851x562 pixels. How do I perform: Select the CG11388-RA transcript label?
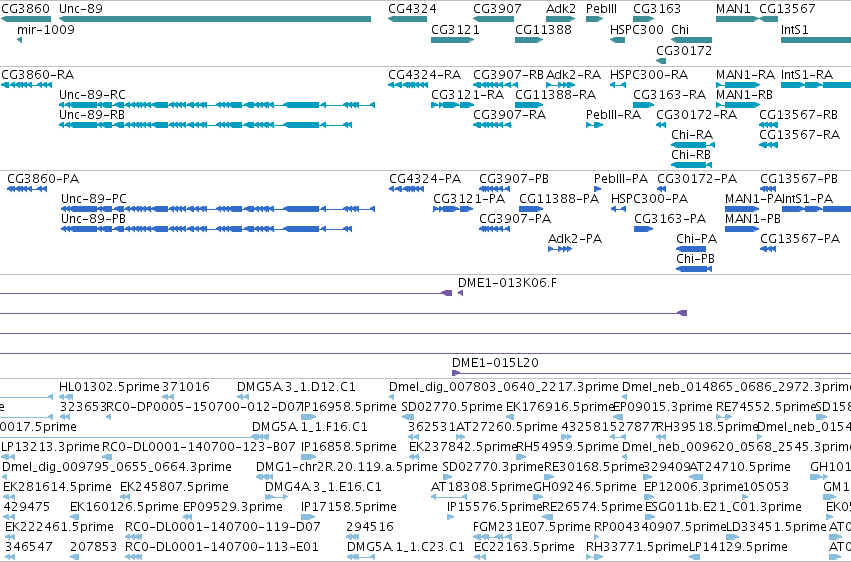pos(555,94)
